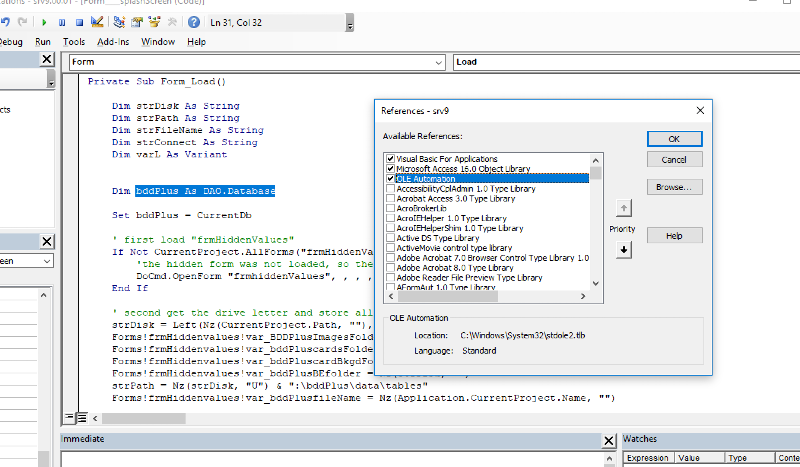The width and height of the screenshot is (800, 467).
Task: Click Cancel in References dialog
Action: pyautogui.click(x=674, y=160)
